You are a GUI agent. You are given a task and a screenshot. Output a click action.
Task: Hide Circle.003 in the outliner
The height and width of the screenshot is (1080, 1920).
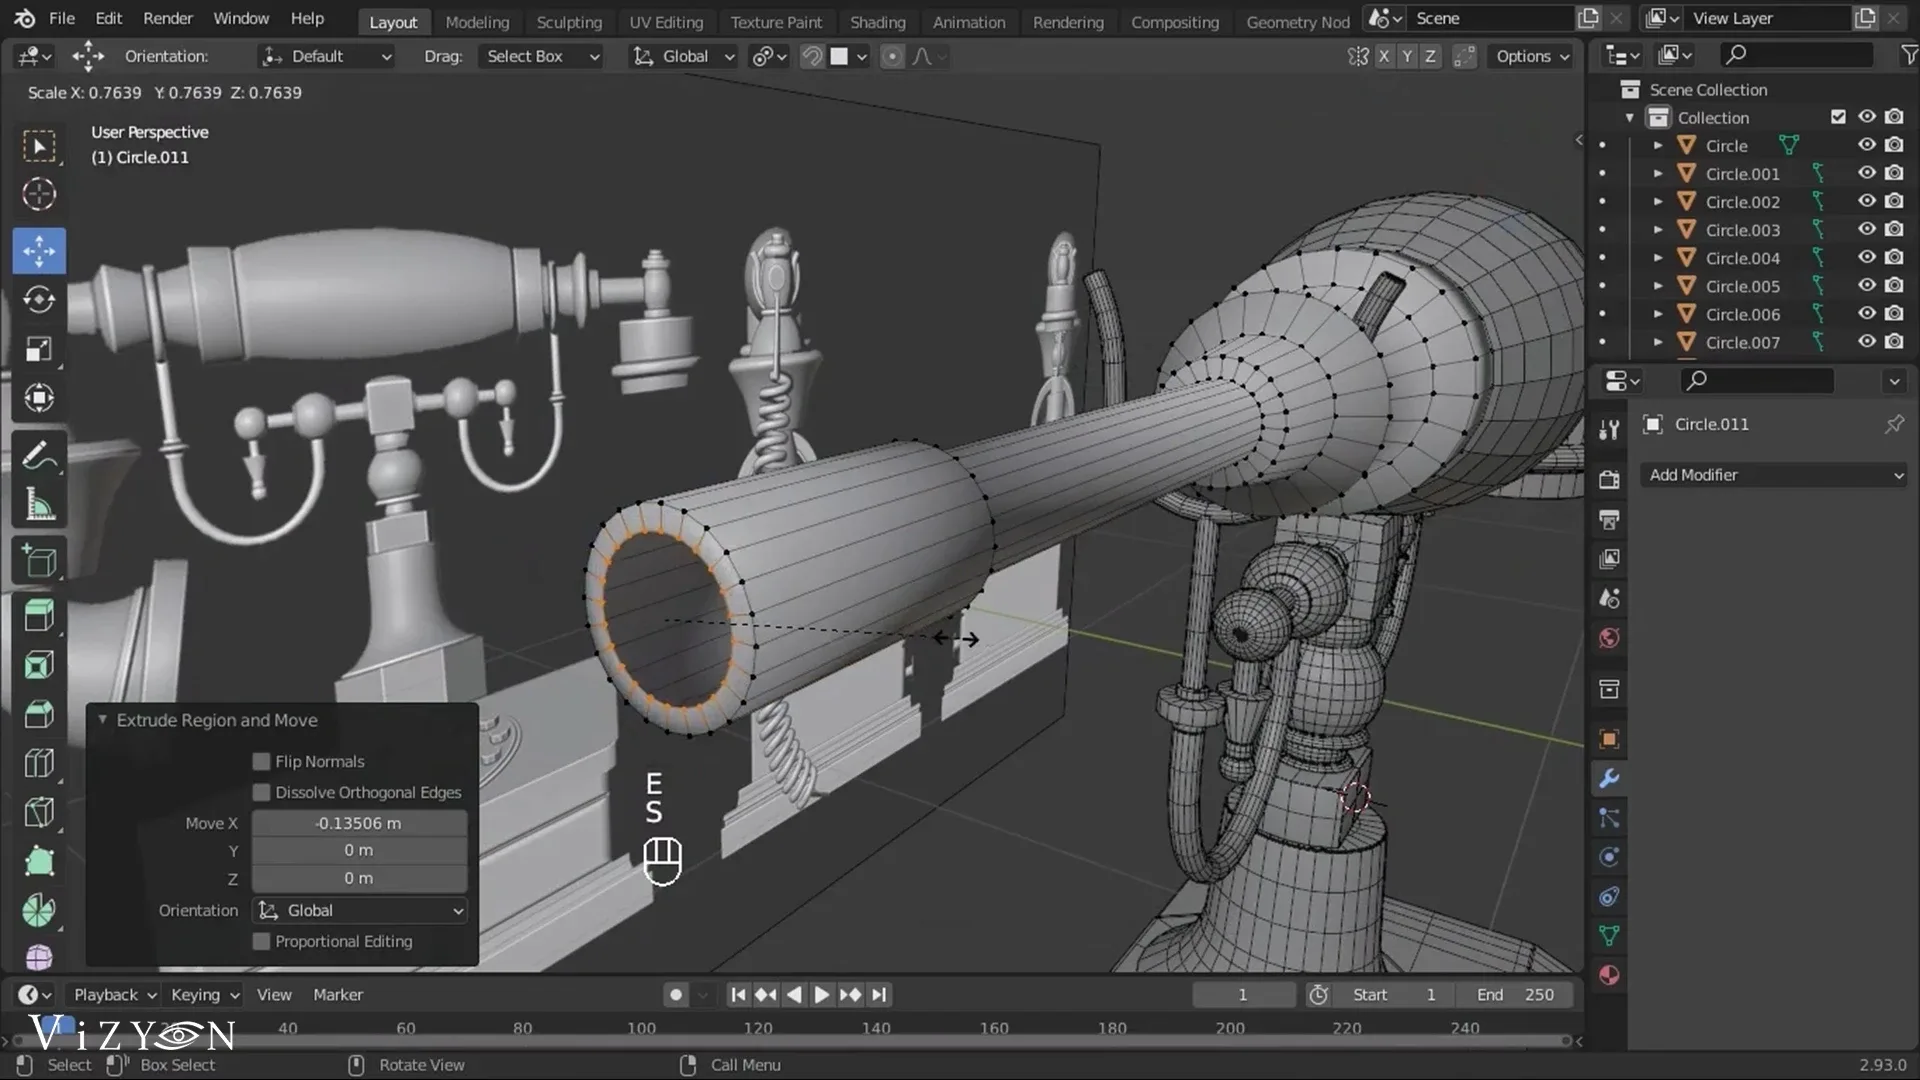(1868, 229)
